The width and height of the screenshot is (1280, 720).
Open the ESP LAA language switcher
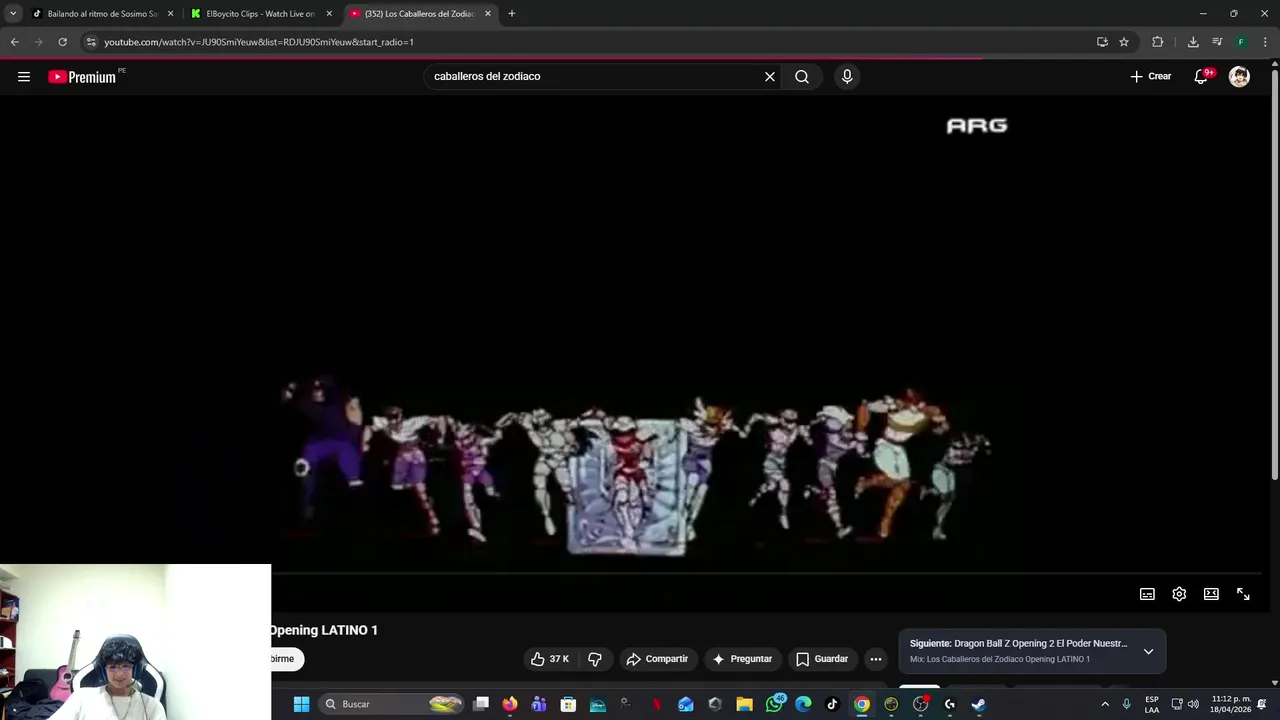tap(1152, 704)
